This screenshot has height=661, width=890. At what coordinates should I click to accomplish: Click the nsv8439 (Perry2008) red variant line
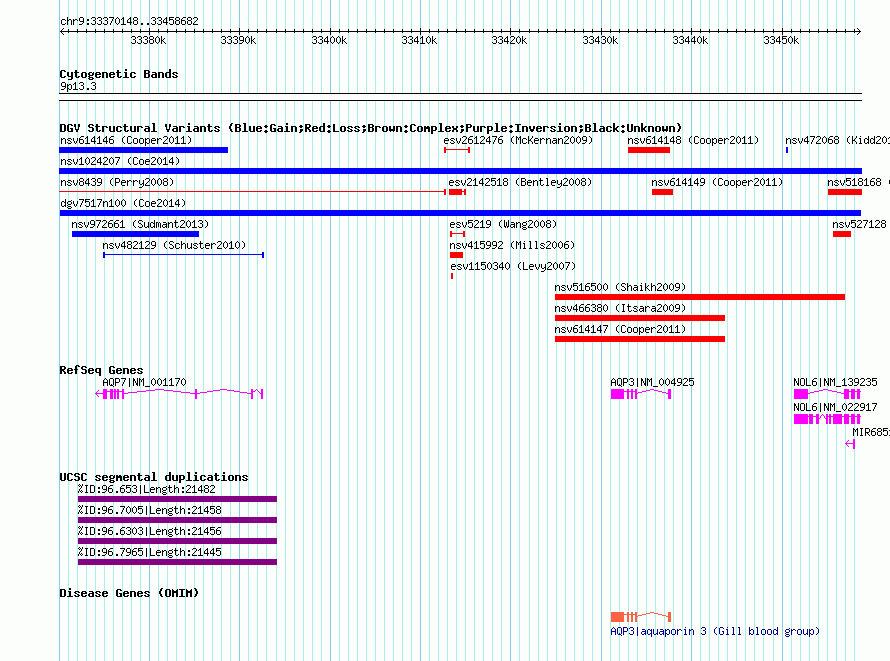[253, 192]
